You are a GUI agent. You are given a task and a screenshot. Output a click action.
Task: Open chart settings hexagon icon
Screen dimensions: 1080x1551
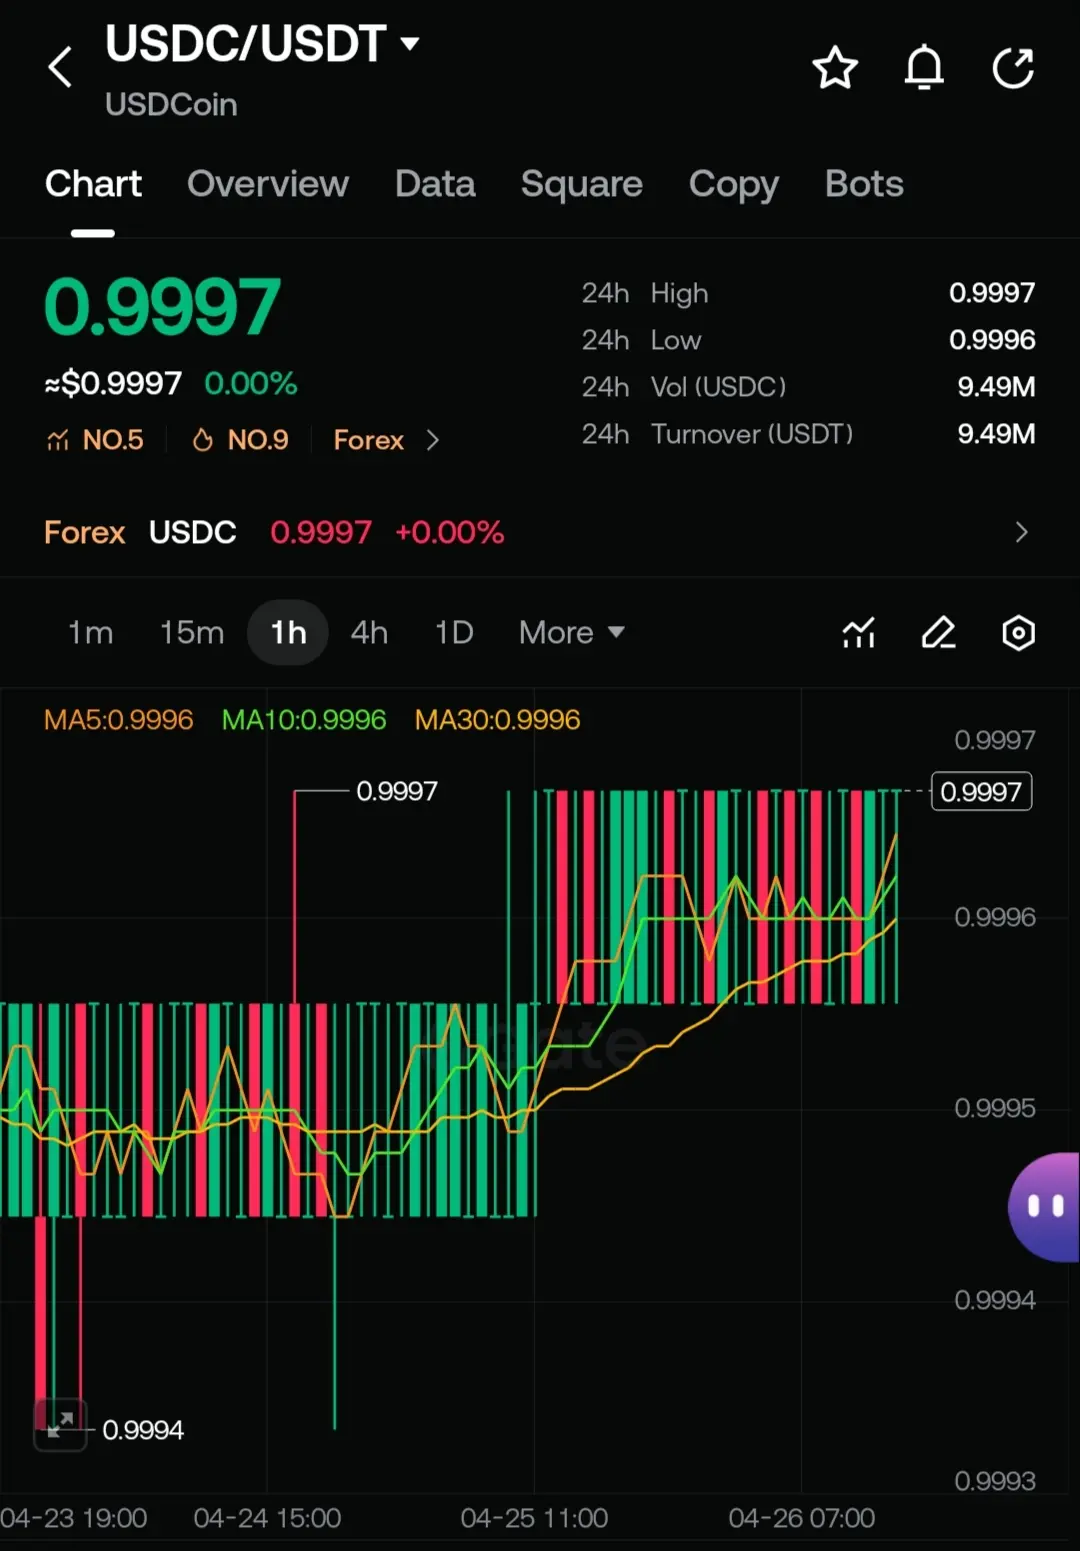point(1018,633)
